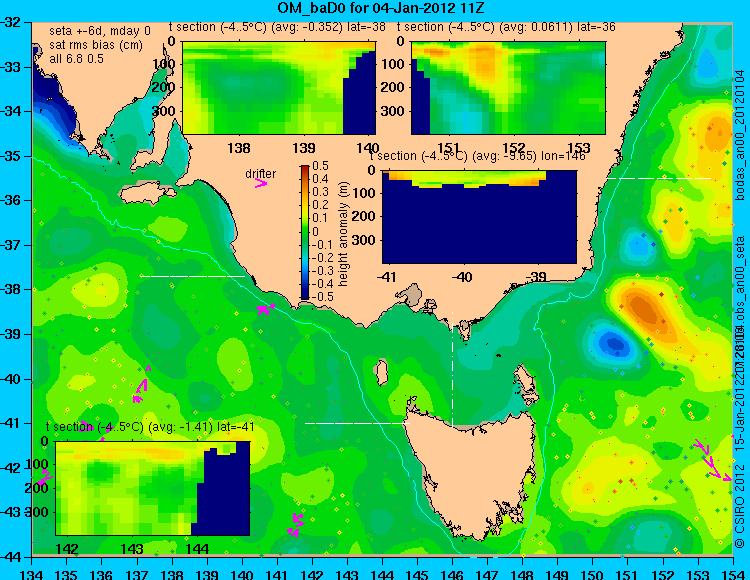Click the 'sat rms bias (cm)' text

[96, 45]
